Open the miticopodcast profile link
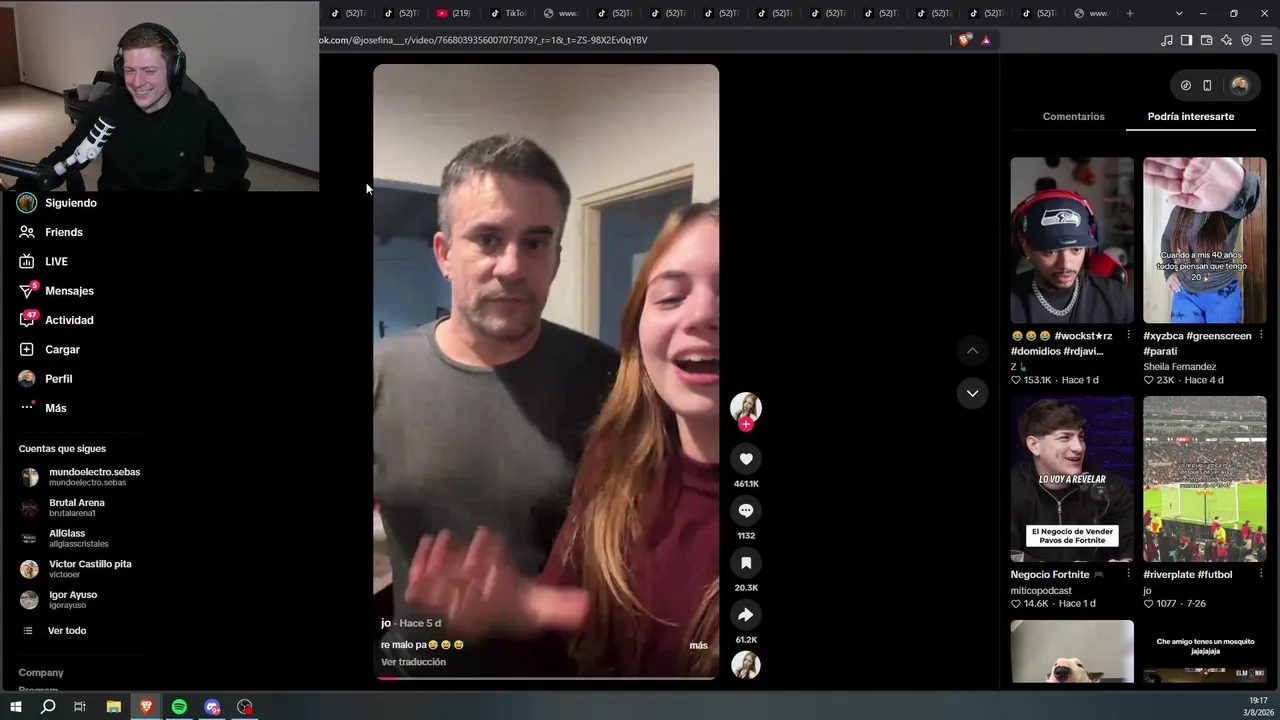This screenshot has width=1280, height=720. click(x=1041, y=591)
